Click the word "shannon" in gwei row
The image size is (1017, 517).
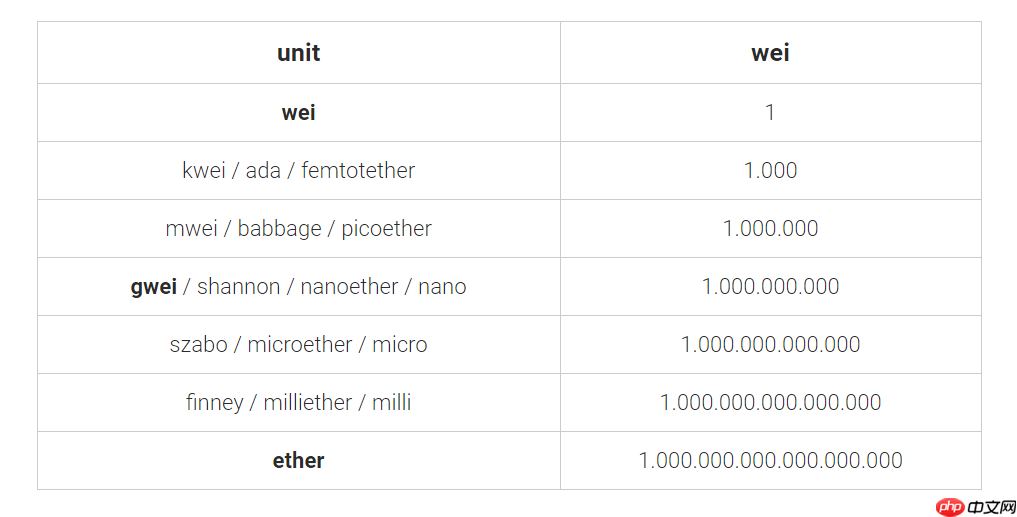tap(238, 286)
